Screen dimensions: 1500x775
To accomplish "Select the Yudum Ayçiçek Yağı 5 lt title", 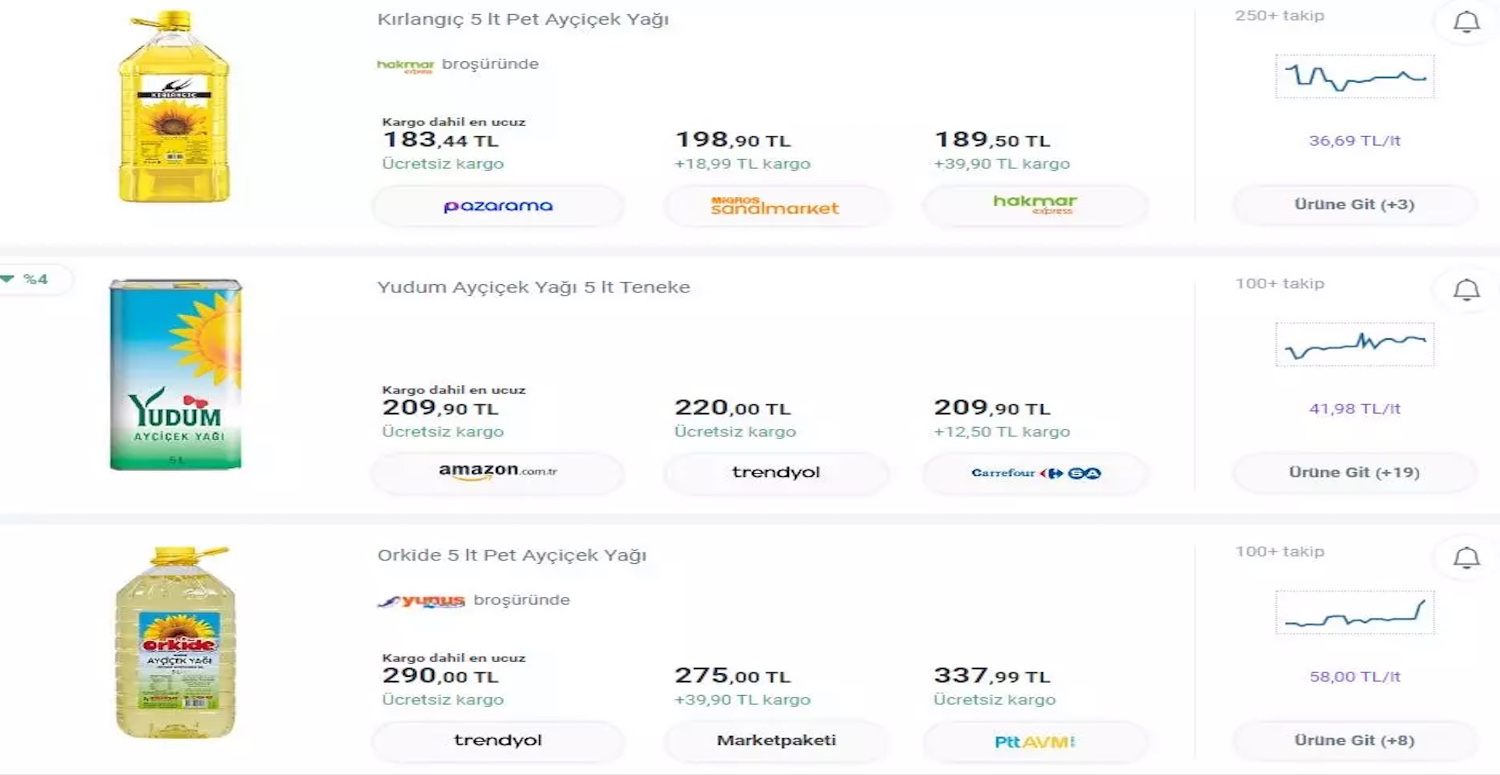I will (532, 287).
